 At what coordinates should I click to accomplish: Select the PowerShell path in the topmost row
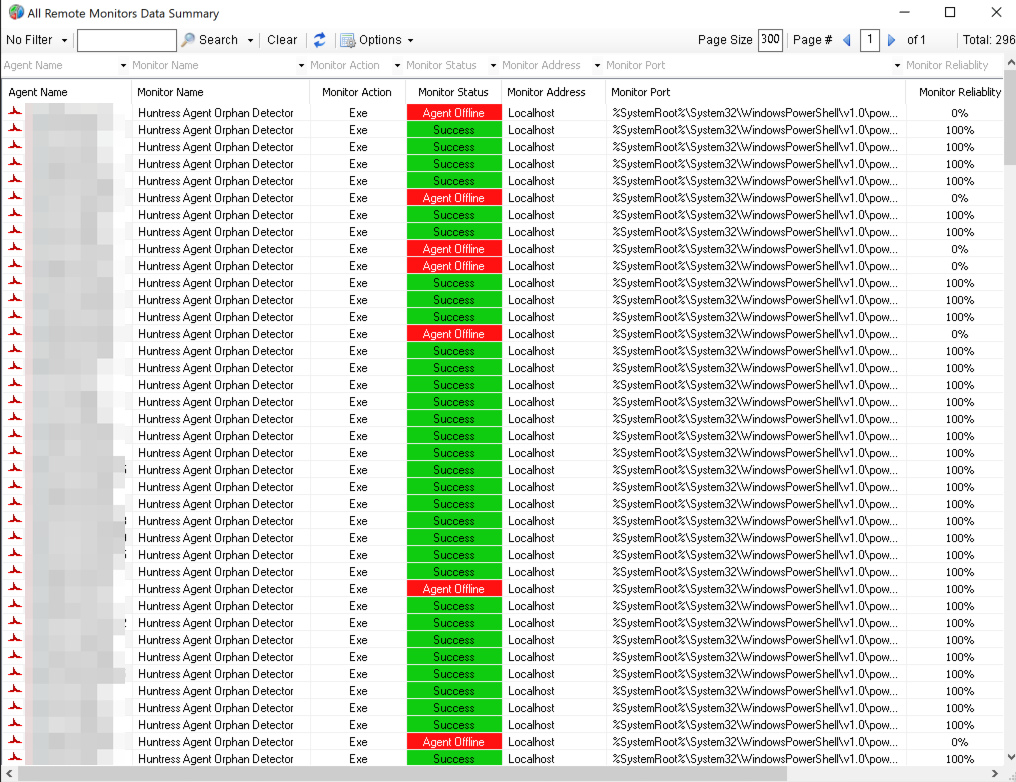coord(756,113)
